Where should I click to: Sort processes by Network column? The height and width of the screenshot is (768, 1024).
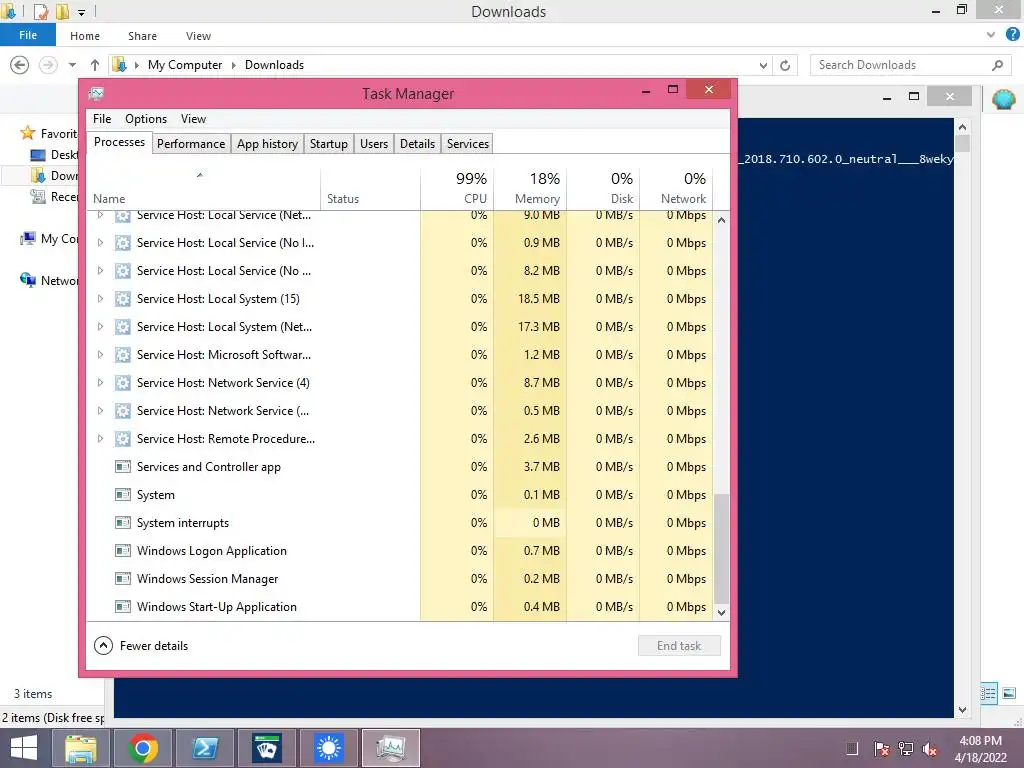point(677,187)
